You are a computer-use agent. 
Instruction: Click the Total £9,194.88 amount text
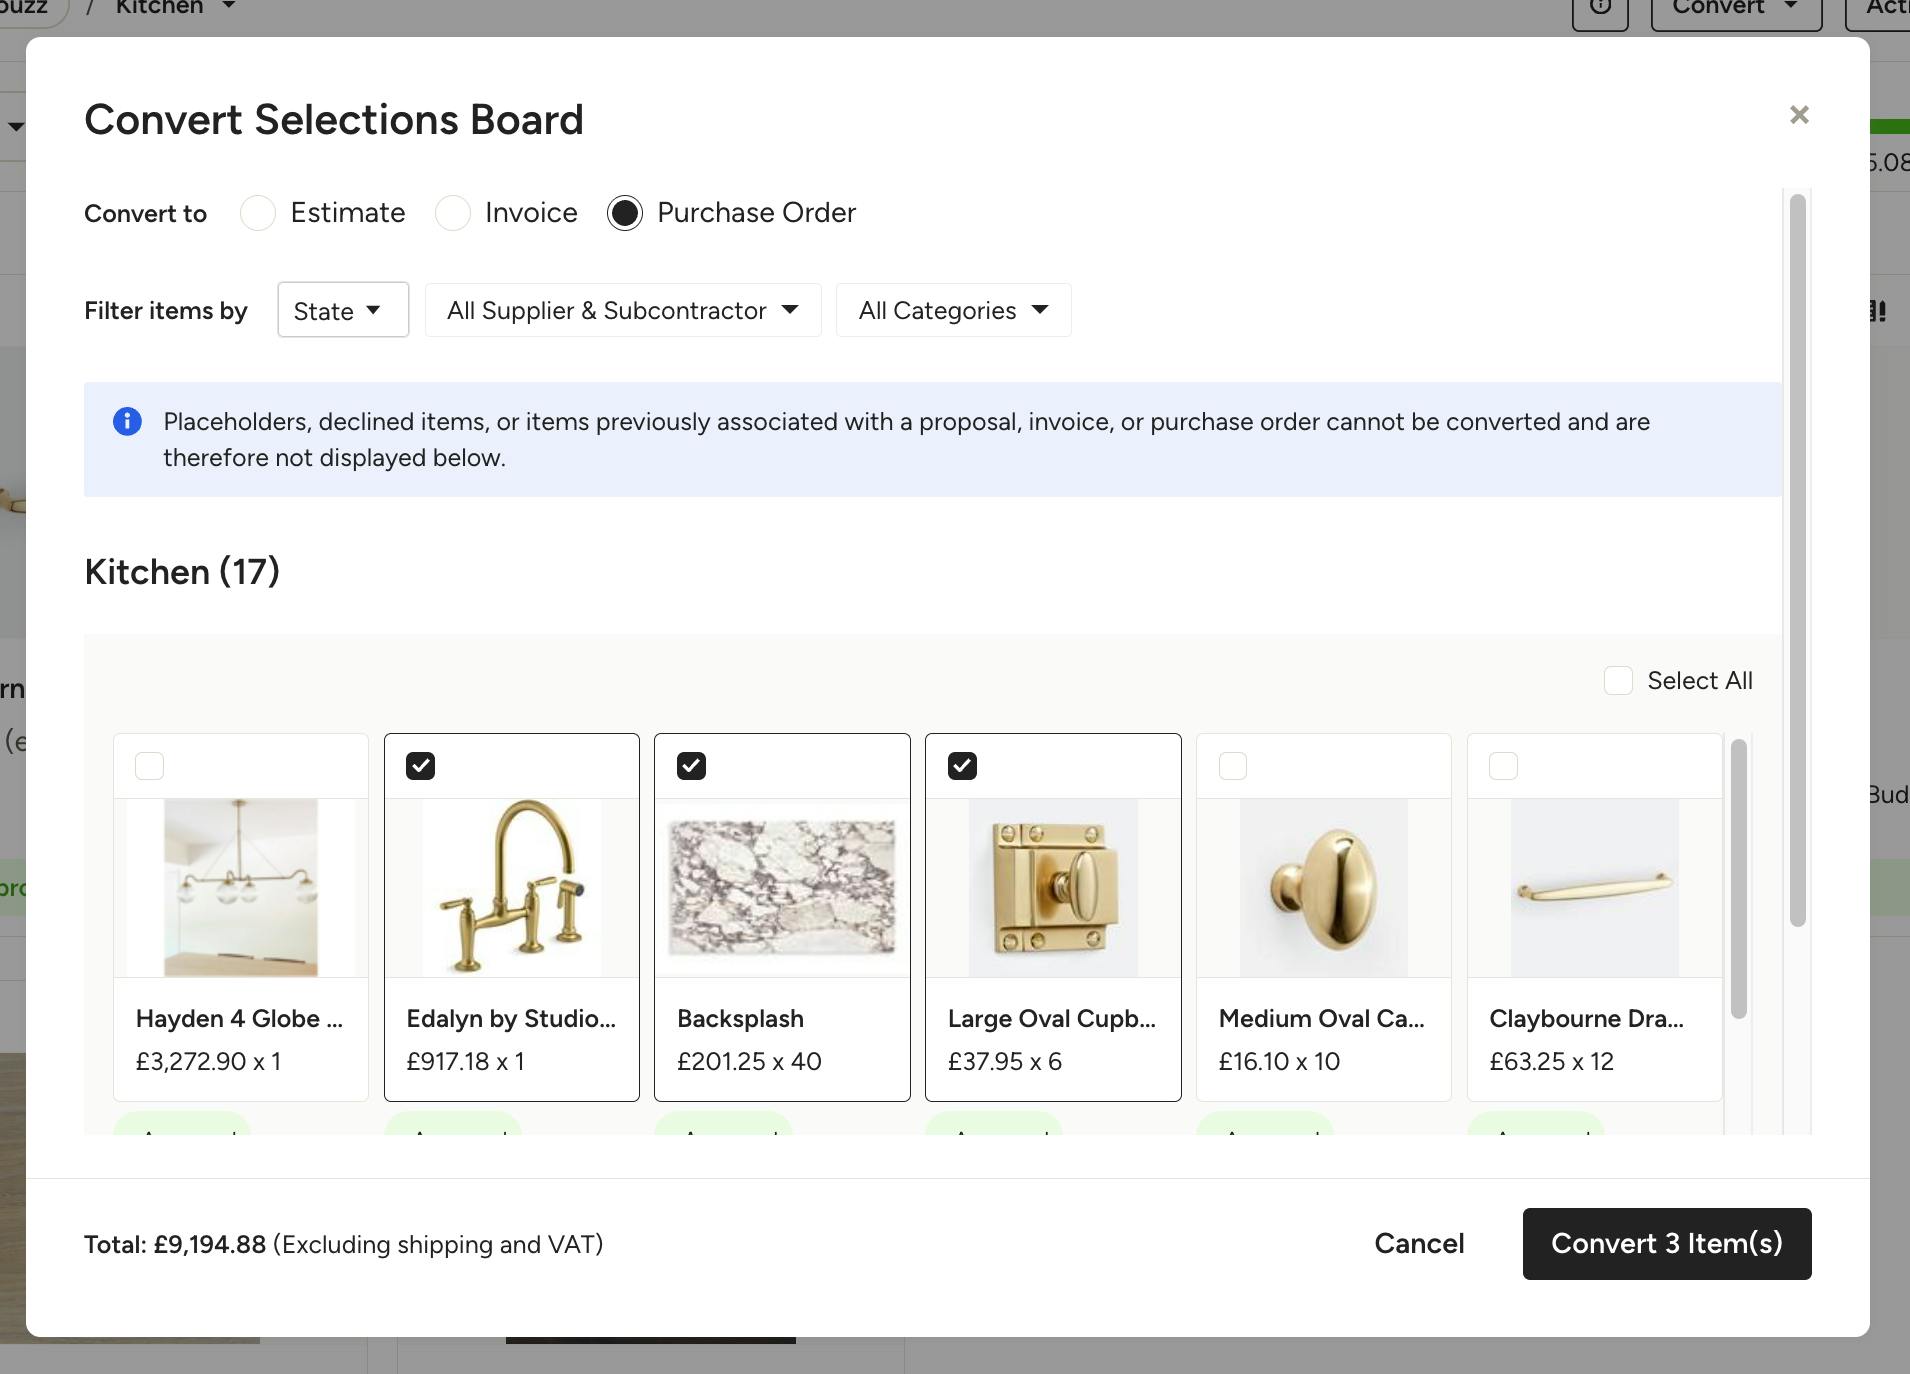pos(175,1245)
